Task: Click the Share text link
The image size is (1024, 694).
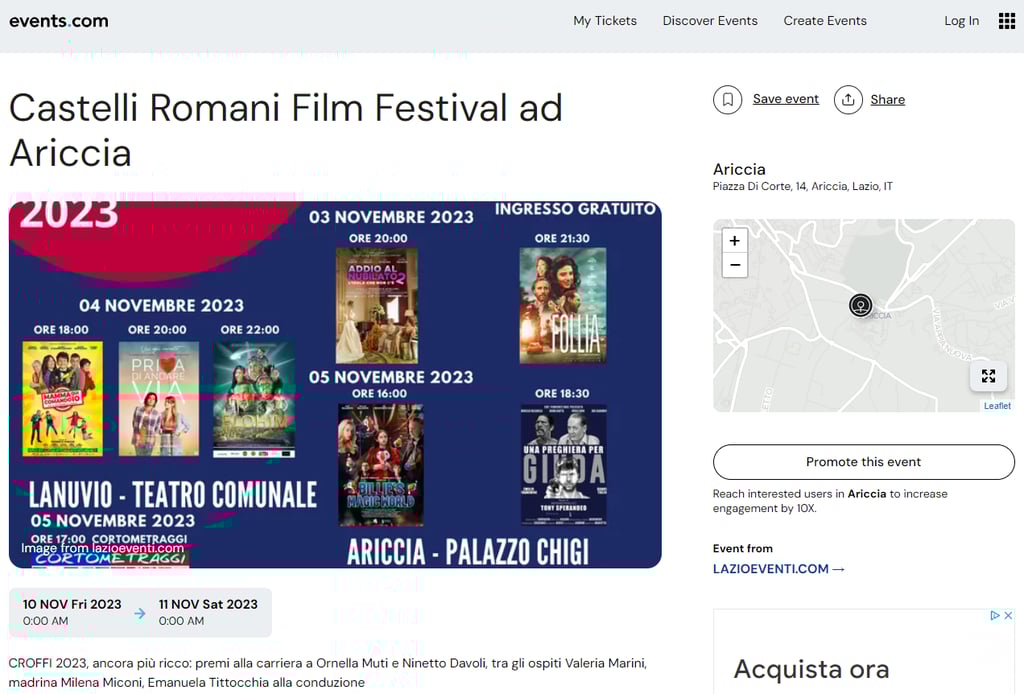Action: tap(888, 100)
